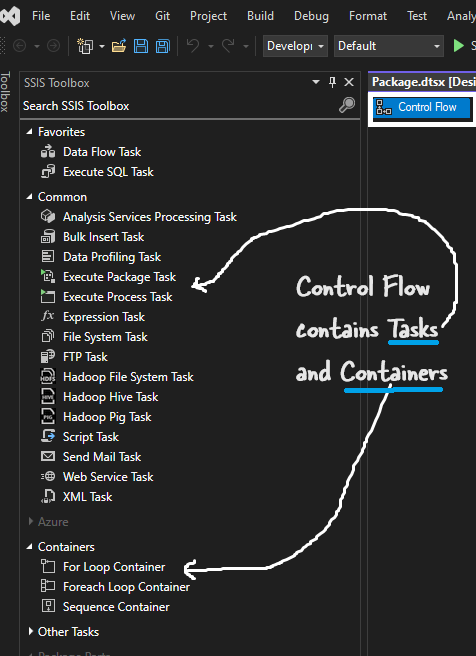Viewport: 476px width, 656px height.
Task: Click the Data Flow Task icon
Action: [x=48, y=151]
